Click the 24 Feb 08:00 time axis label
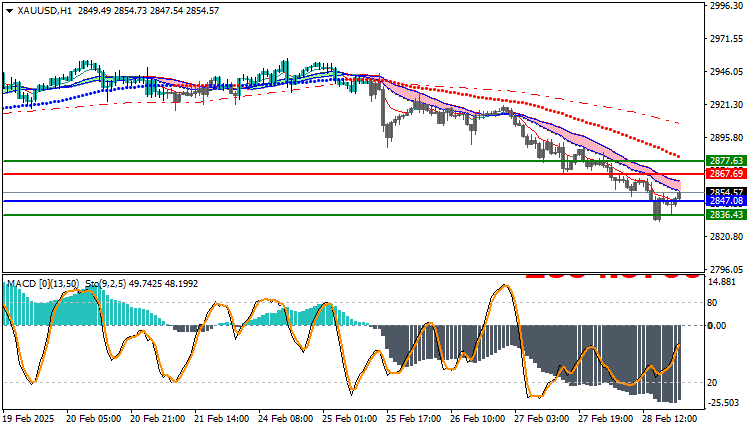The width and height of the screenshot is (750, 430). 286,419
